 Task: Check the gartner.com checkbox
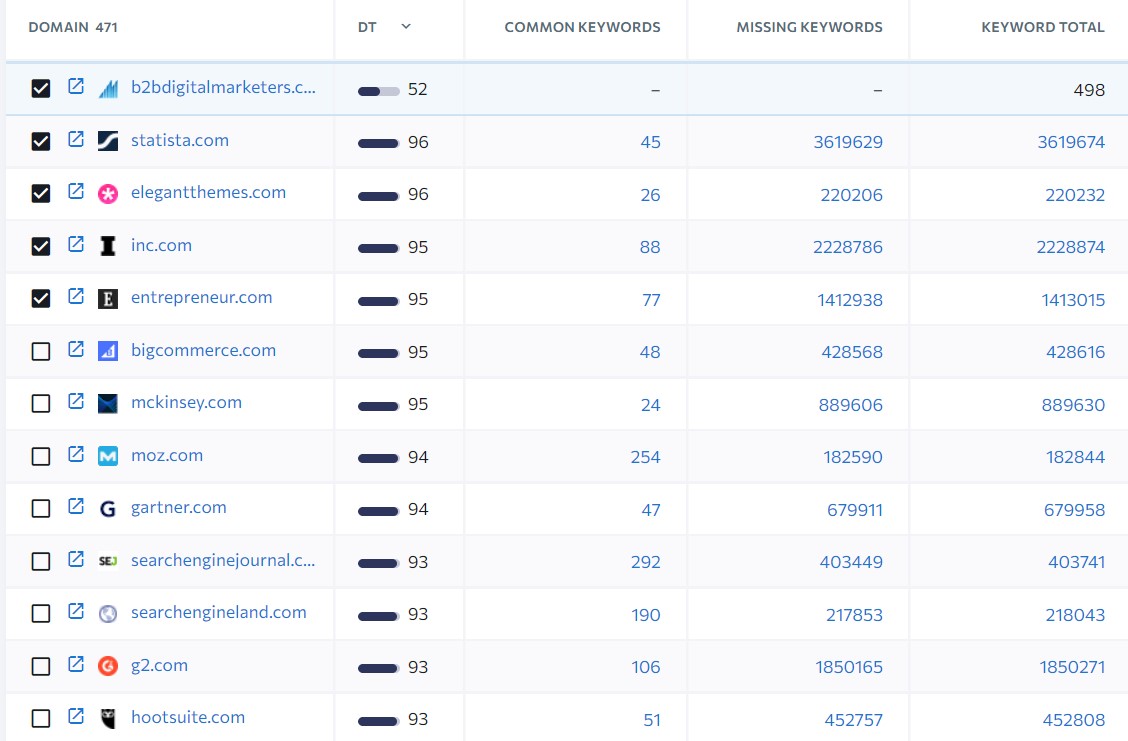(41, 509)
